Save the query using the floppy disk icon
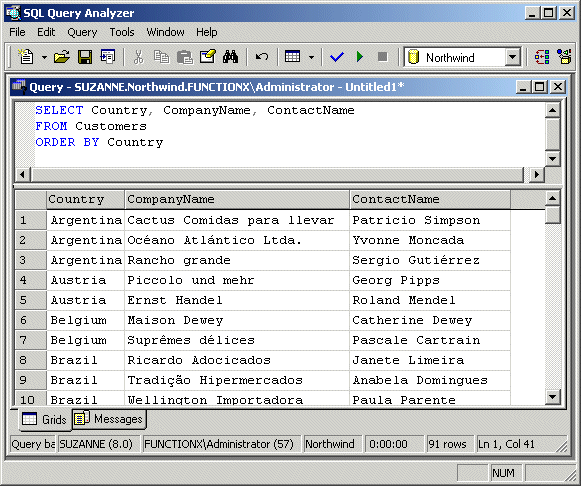Screen dimensions: 581x486 [85, 57]
